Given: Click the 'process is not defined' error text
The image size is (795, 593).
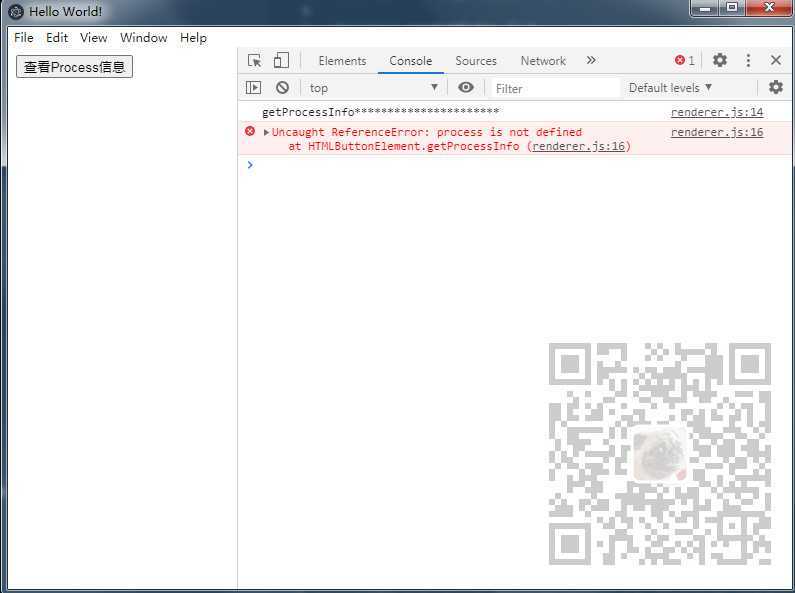Looking at the screenshot, I should pos(510,132).
